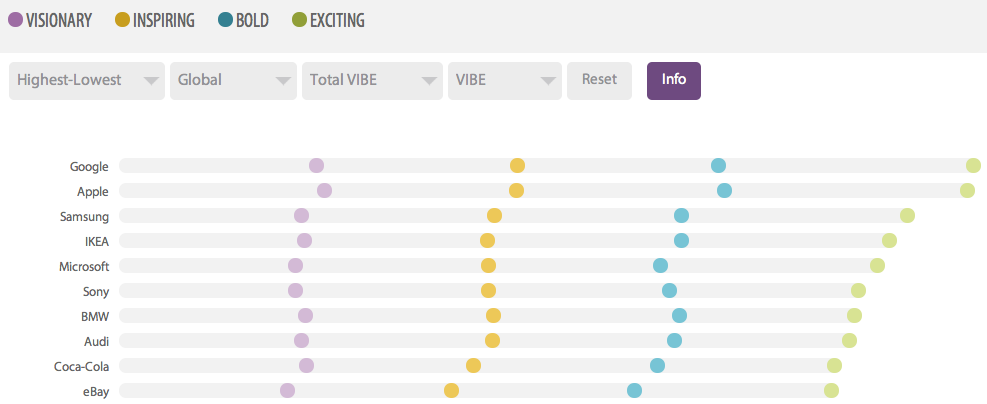Open the VIBE category dropdown
The image size is (987, 404).
click(x=505, y=81)
